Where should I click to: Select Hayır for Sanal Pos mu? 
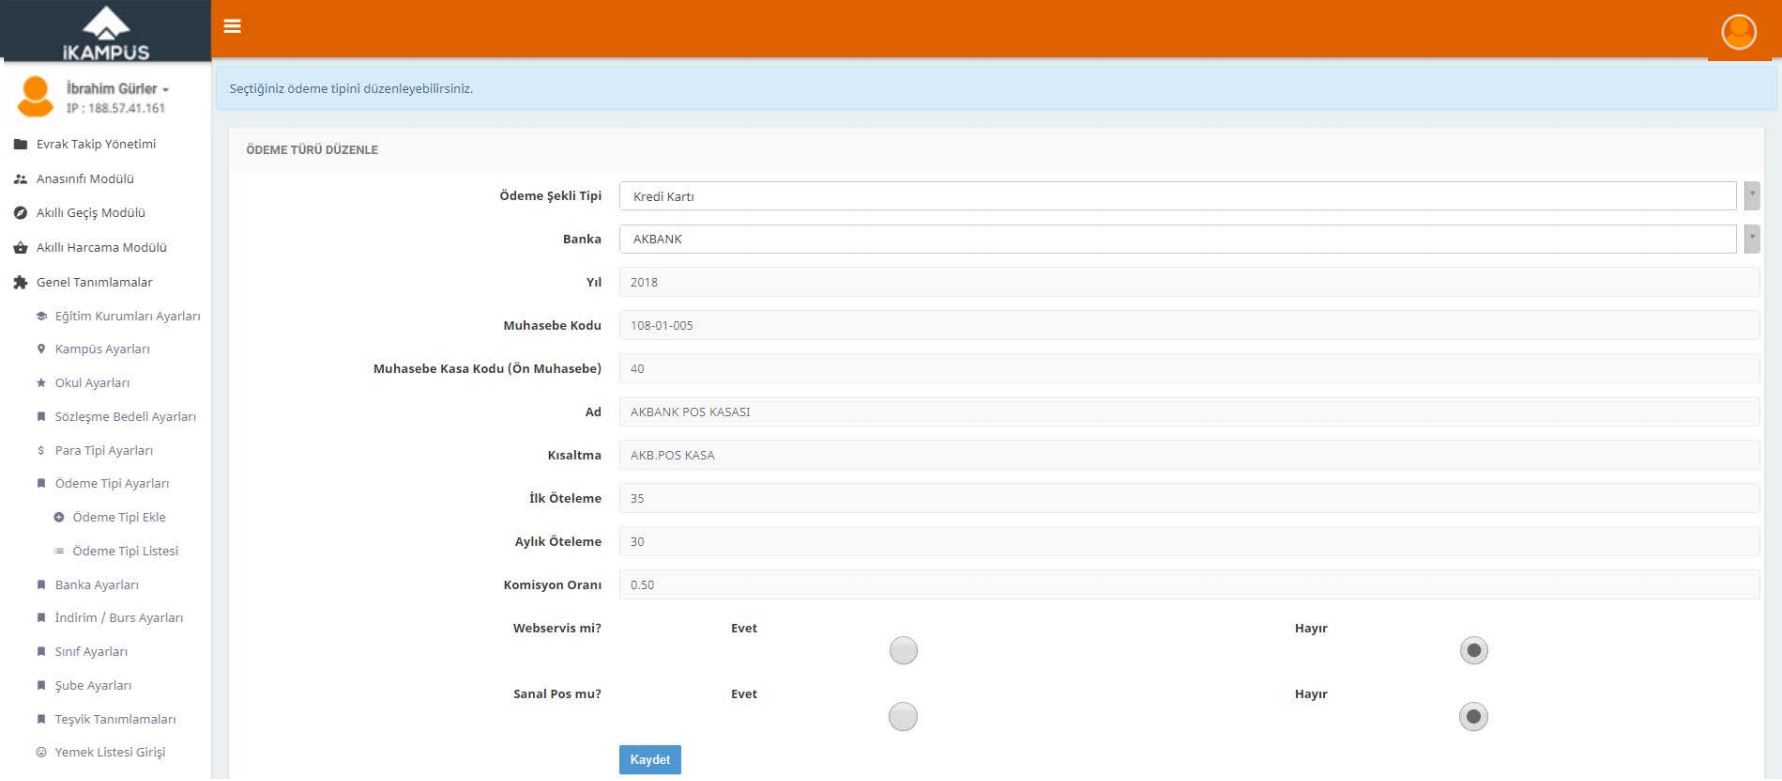click(1473, 717)
